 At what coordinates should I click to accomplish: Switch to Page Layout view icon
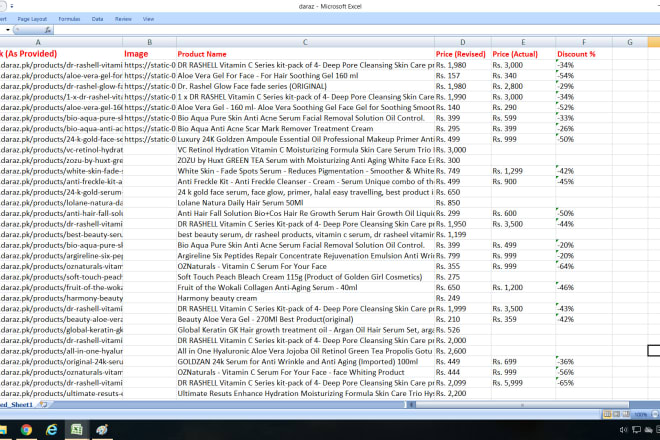[x=616, y=414]
